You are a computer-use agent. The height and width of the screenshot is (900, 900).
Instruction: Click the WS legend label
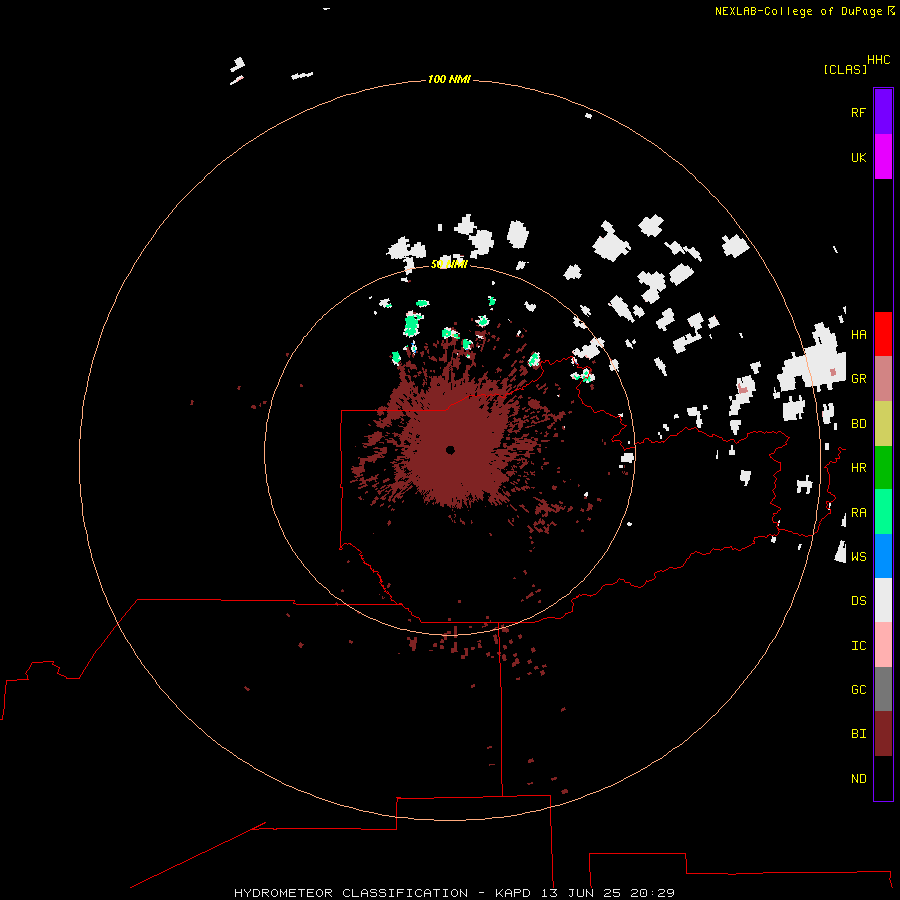pos(859,556)
